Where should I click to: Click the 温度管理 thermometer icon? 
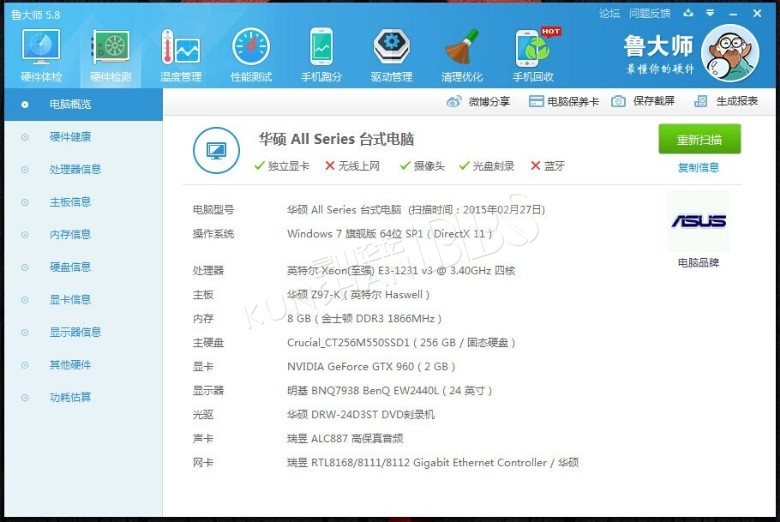tap(180, 53)
